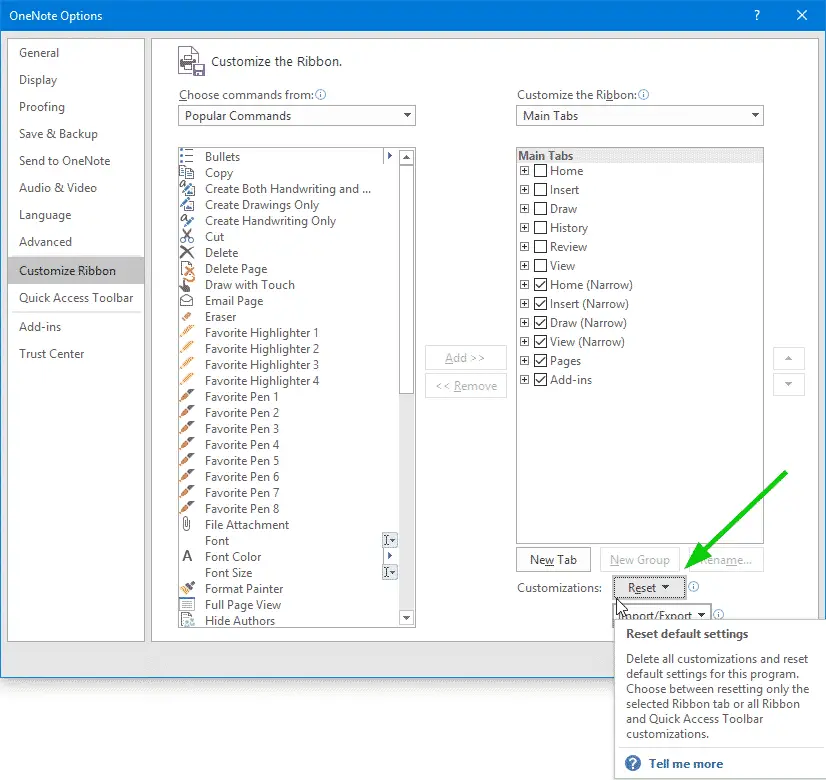Click the Draw with Touch icon
This screenshot has height=780, width=826.
click(187, 284)
